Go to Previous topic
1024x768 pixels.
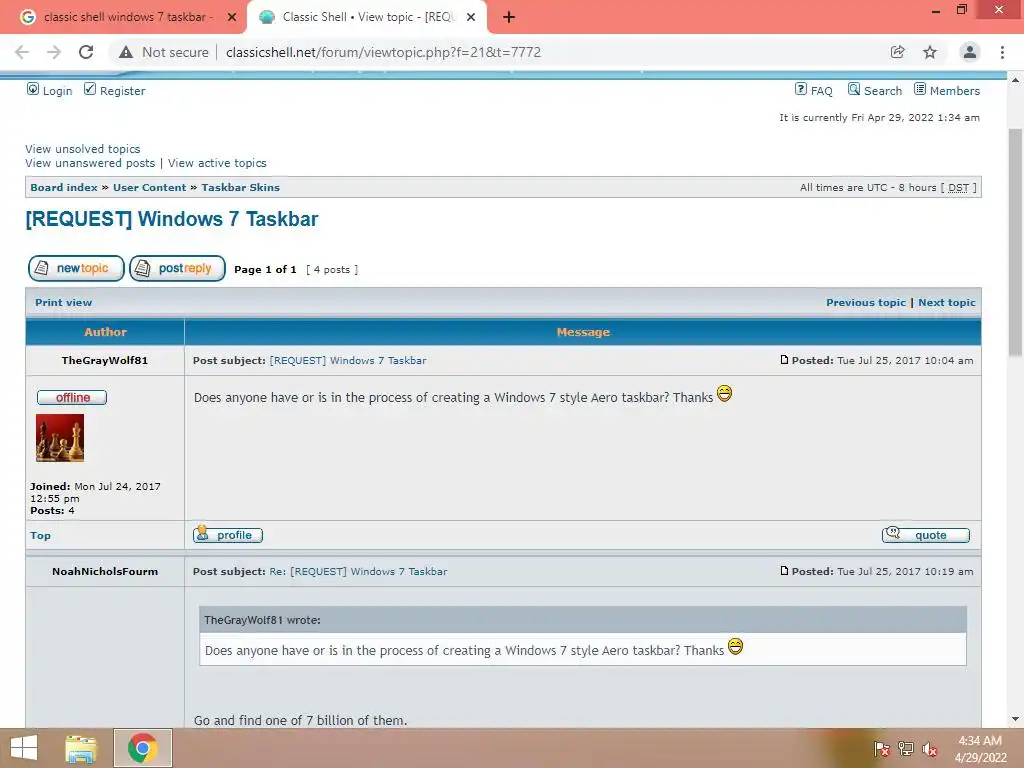click(x=866, y=302)
